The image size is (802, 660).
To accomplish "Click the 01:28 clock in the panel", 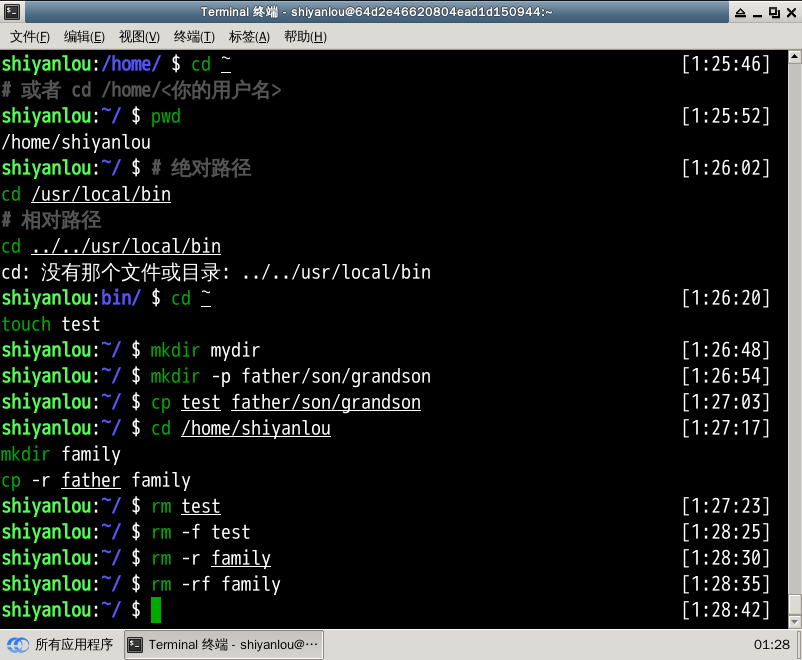I will pyautogui.click(x=771, y=645).
